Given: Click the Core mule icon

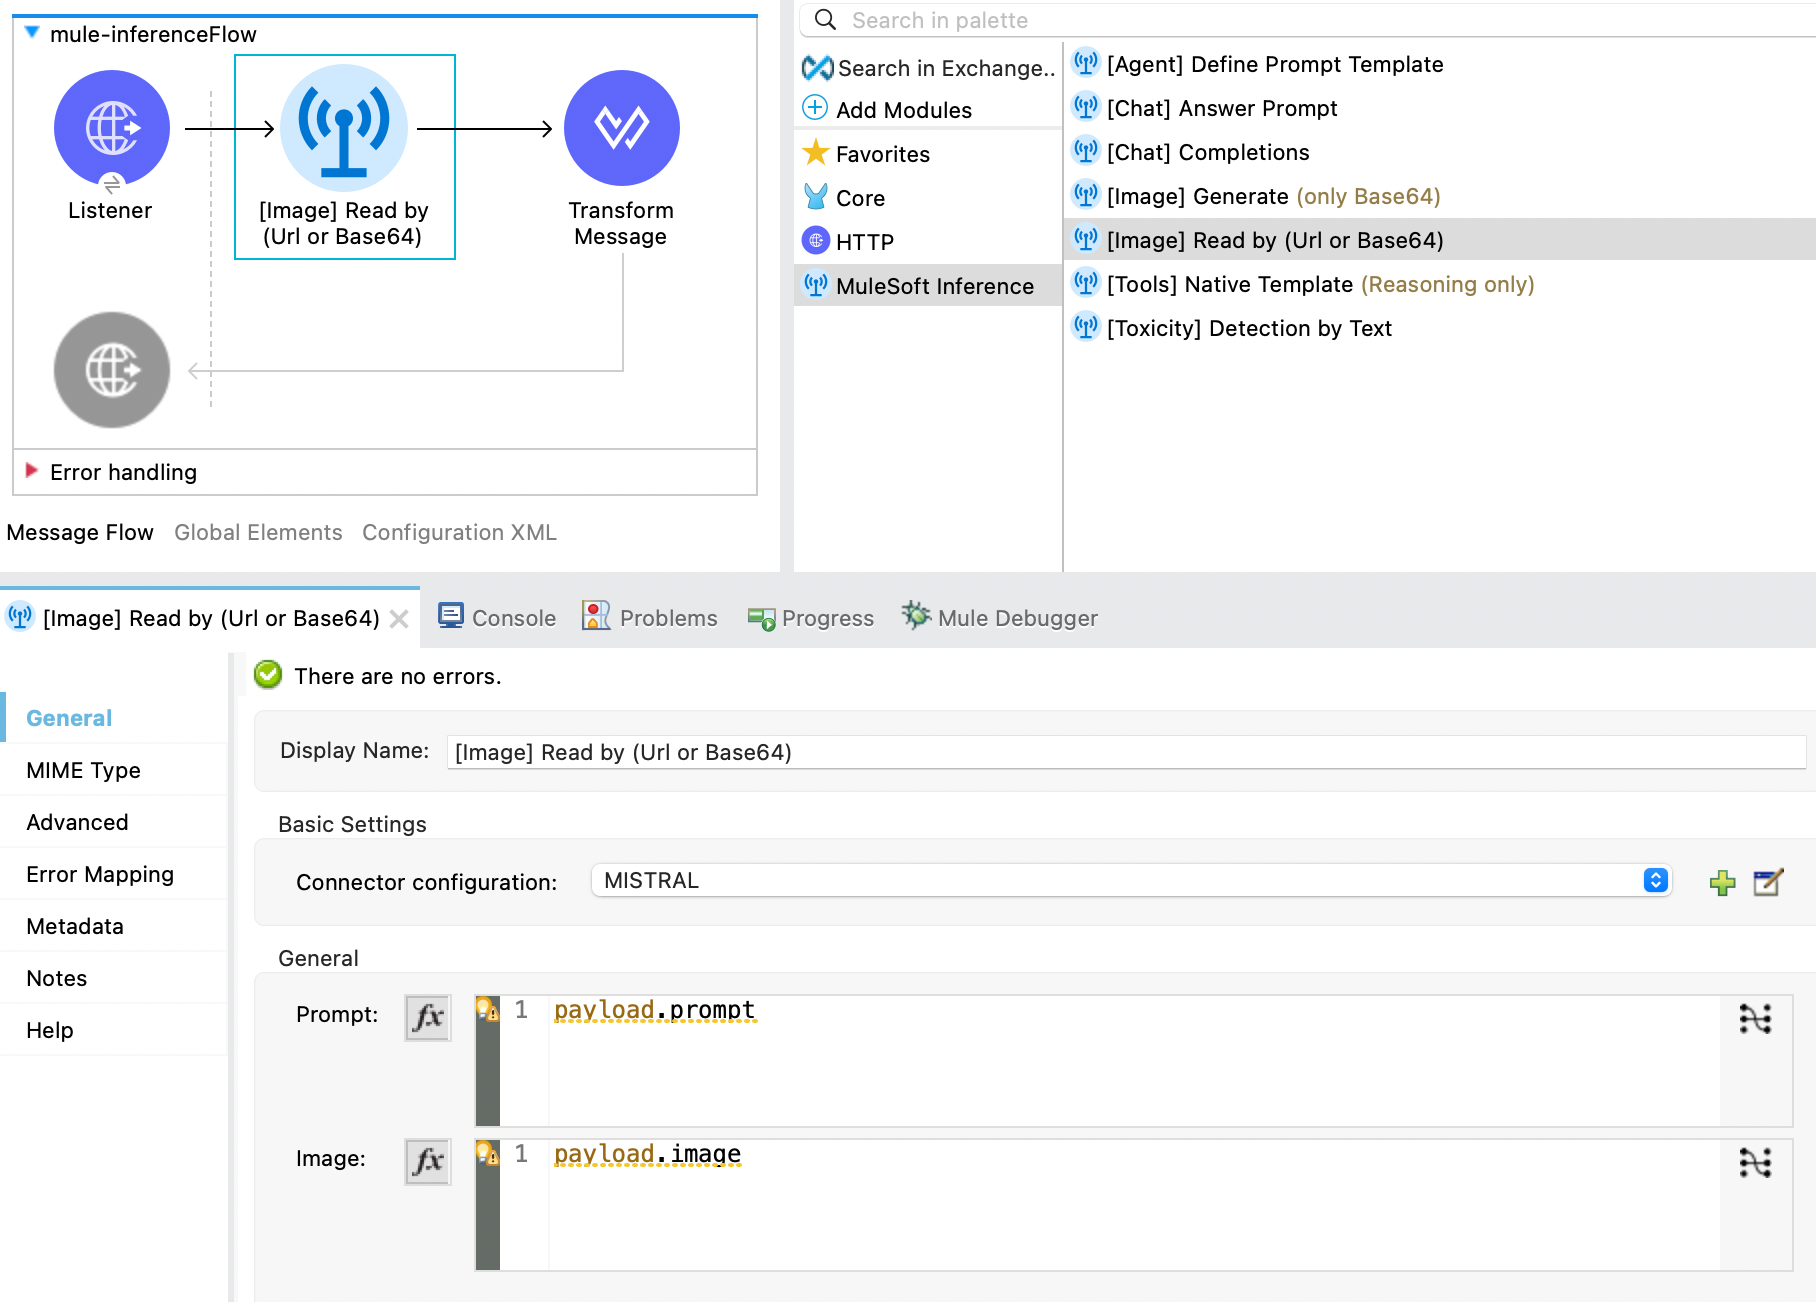Looking at the screenshot, I should (816, 197).
